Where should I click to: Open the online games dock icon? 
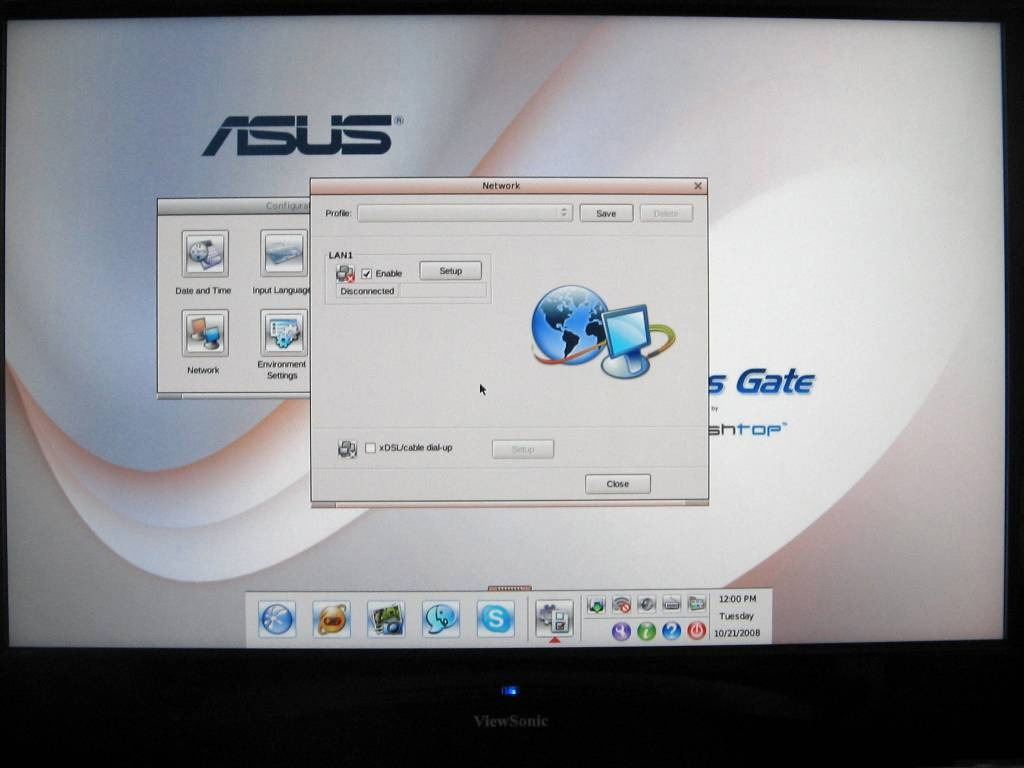pos(332,618)
